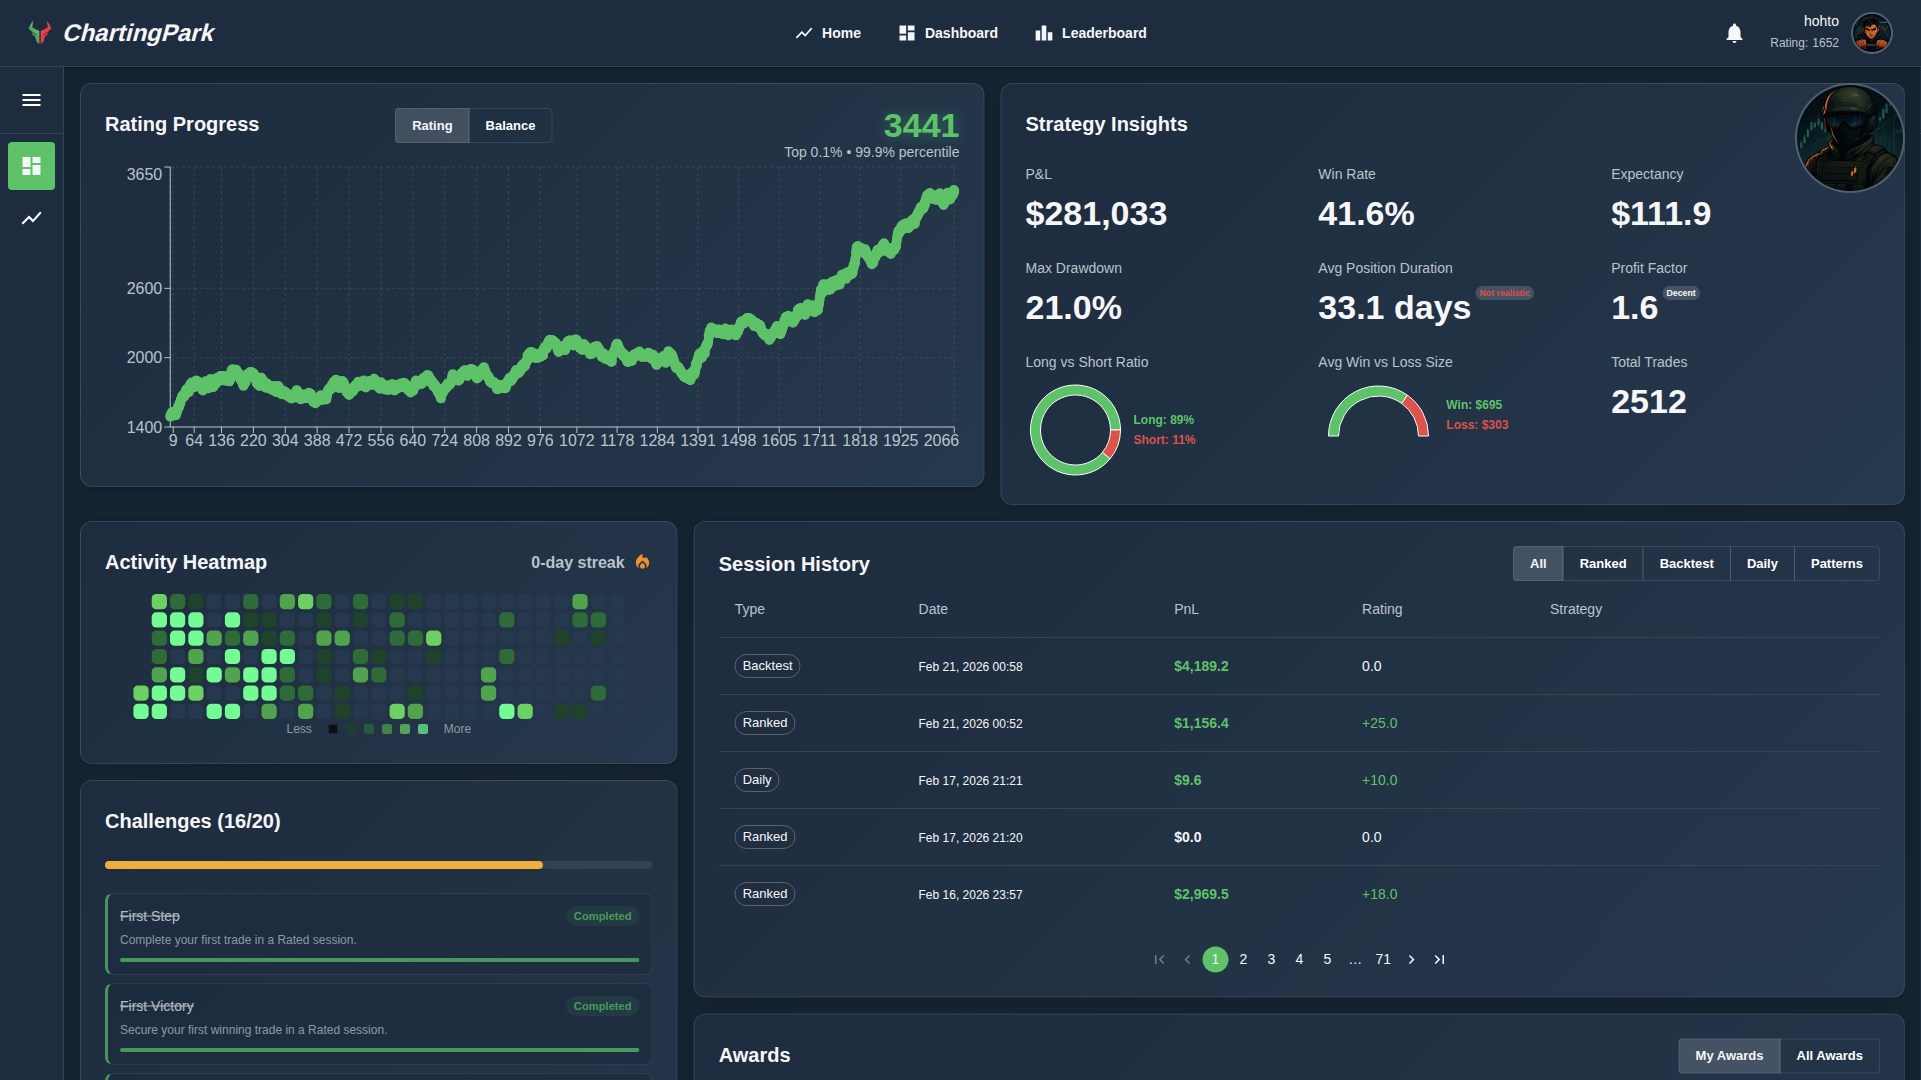Click the Rating: 1652 label
Image resolution: width=1921 pixels, height=1080 pixels.
[1804, 43]
